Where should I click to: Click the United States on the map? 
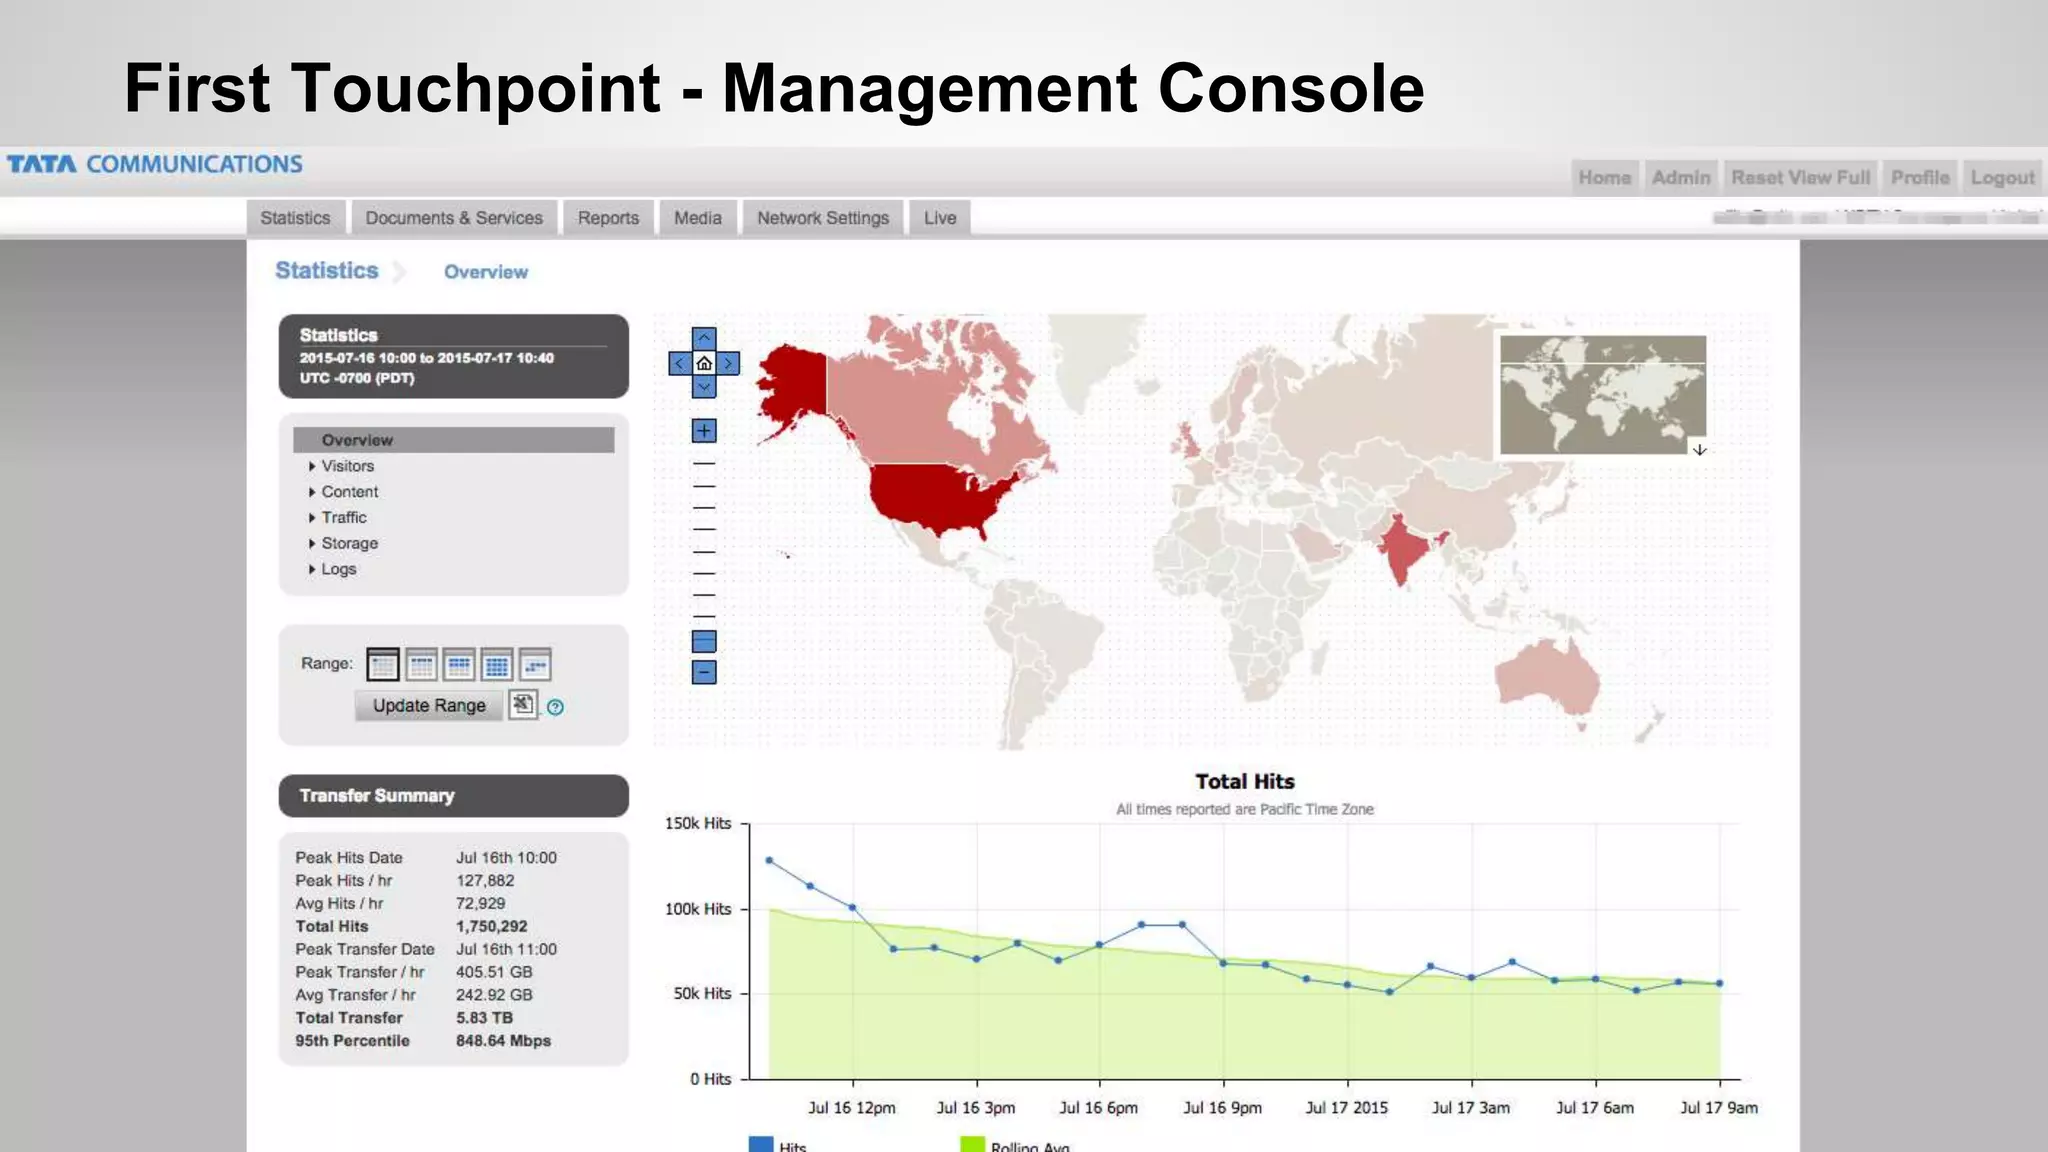coord(935,497)
